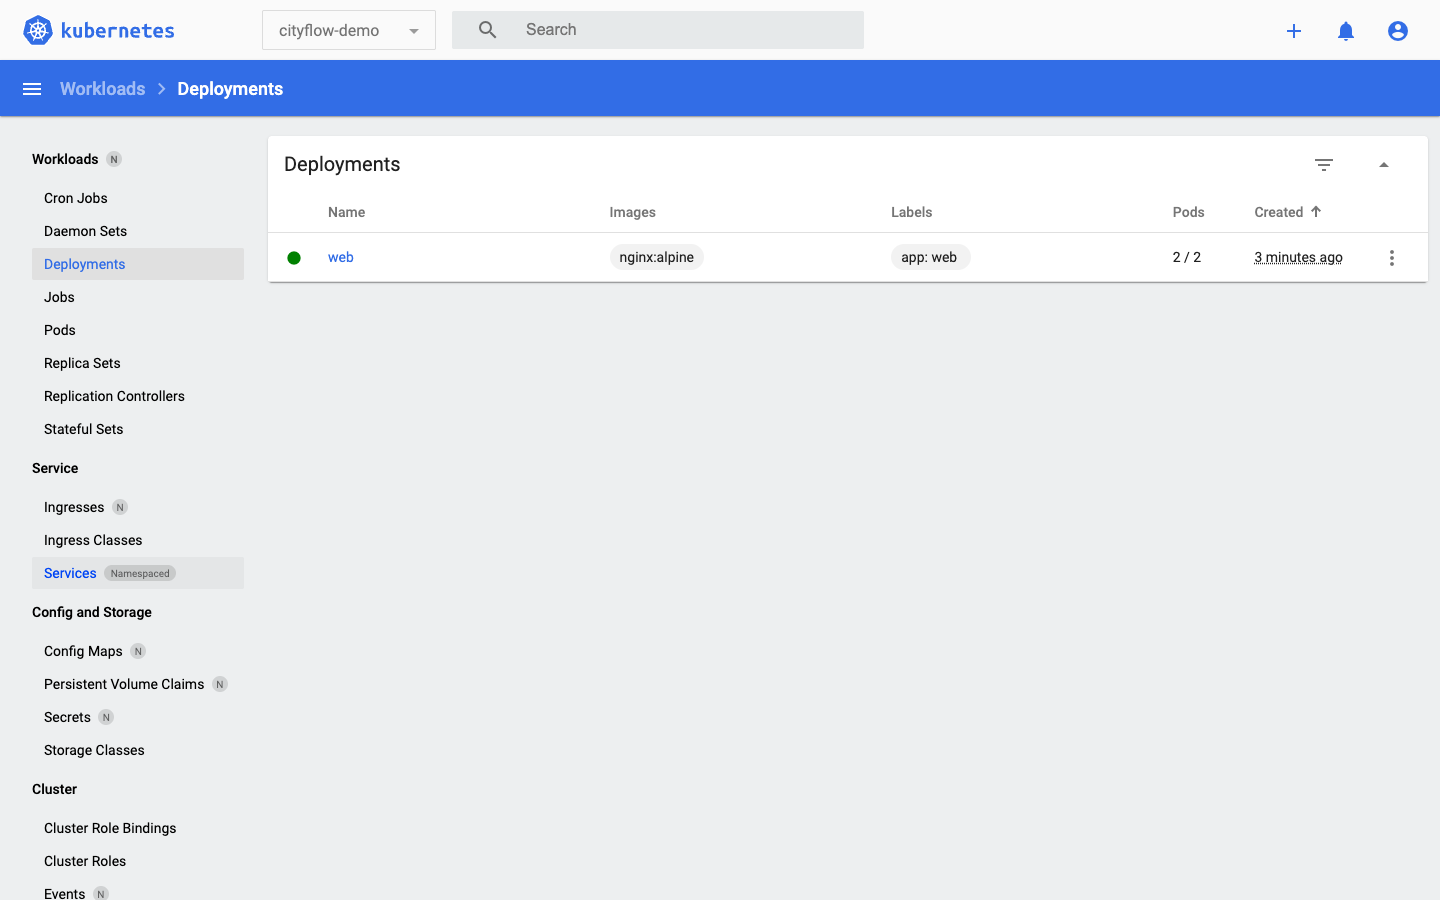Click the N badge next to Secrets

tap(106, 717)
